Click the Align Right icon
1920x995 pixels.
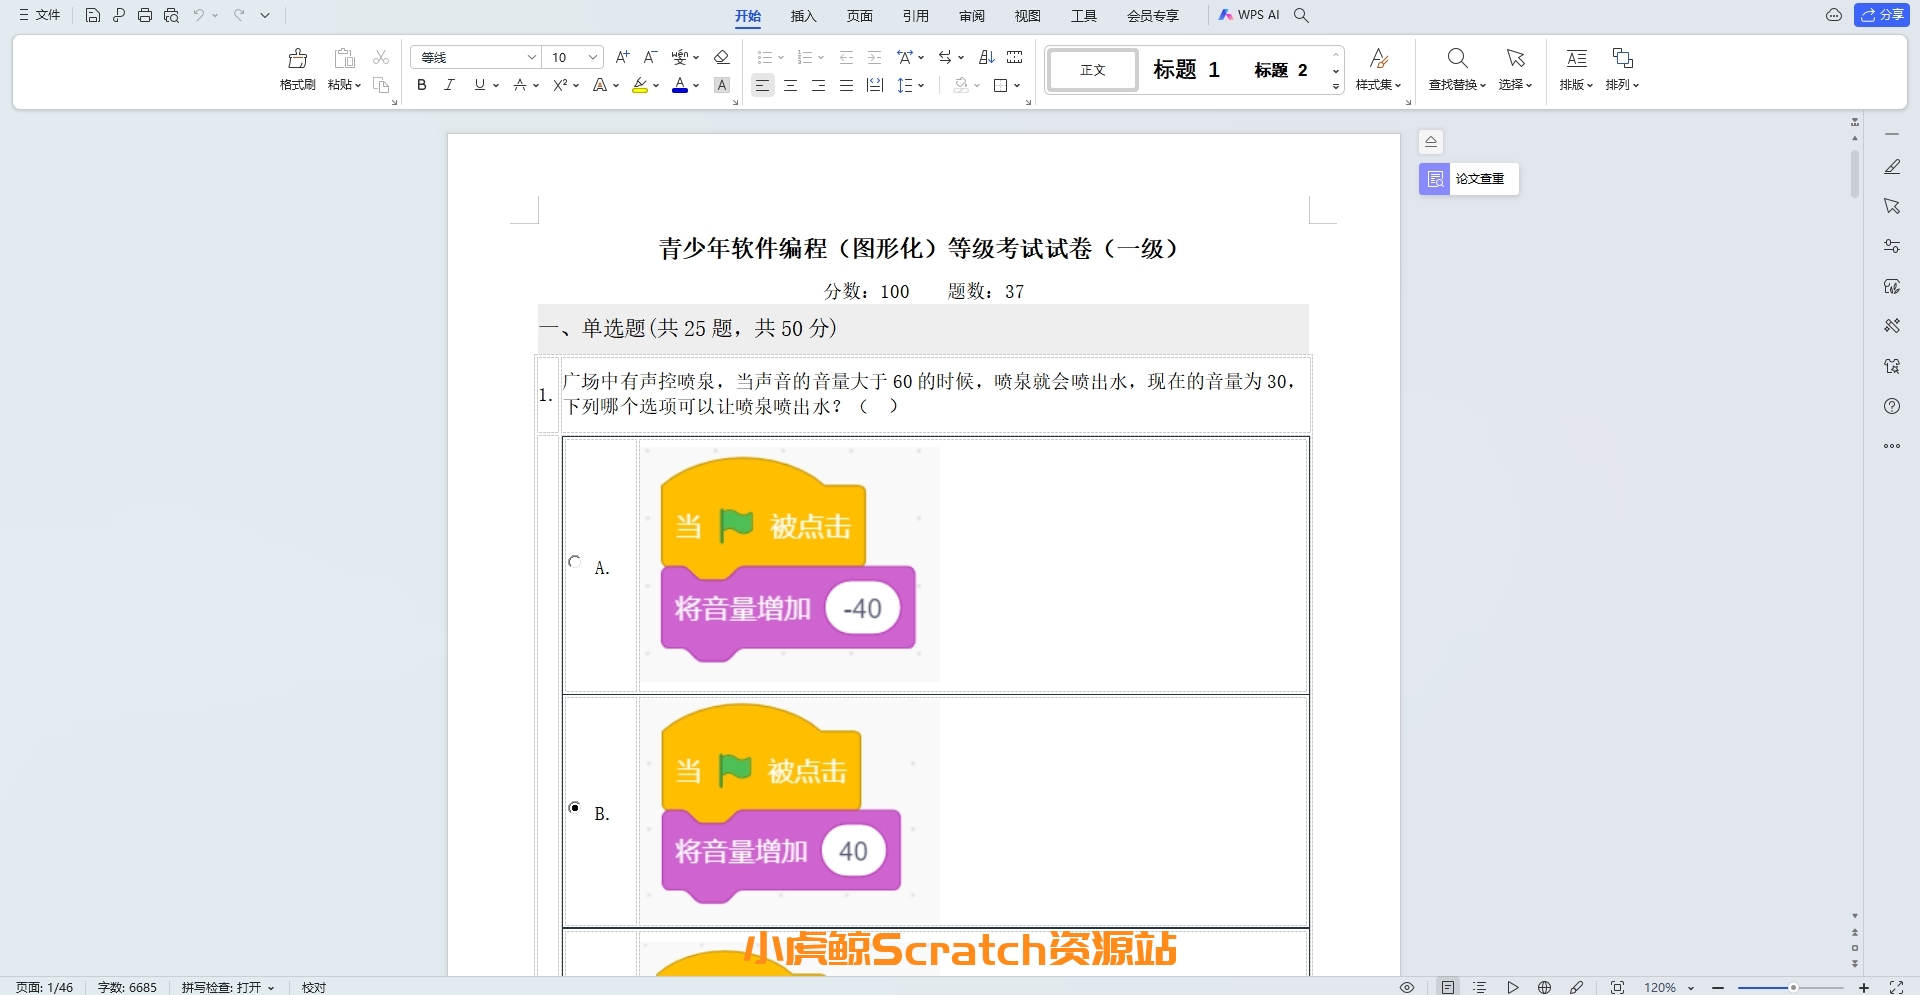[818, 86]
